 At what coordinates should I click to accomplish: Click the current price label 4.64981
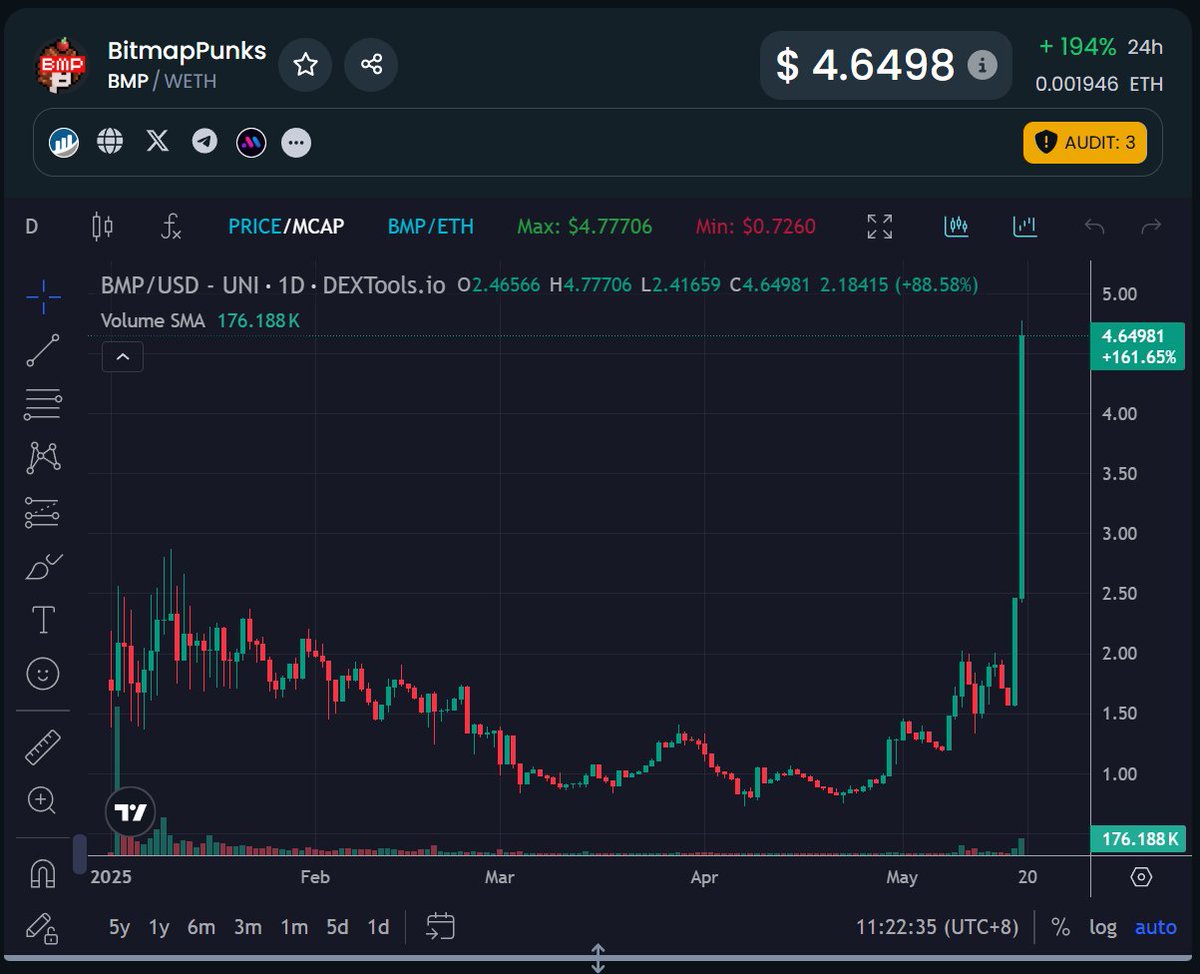pos(1138,346)
